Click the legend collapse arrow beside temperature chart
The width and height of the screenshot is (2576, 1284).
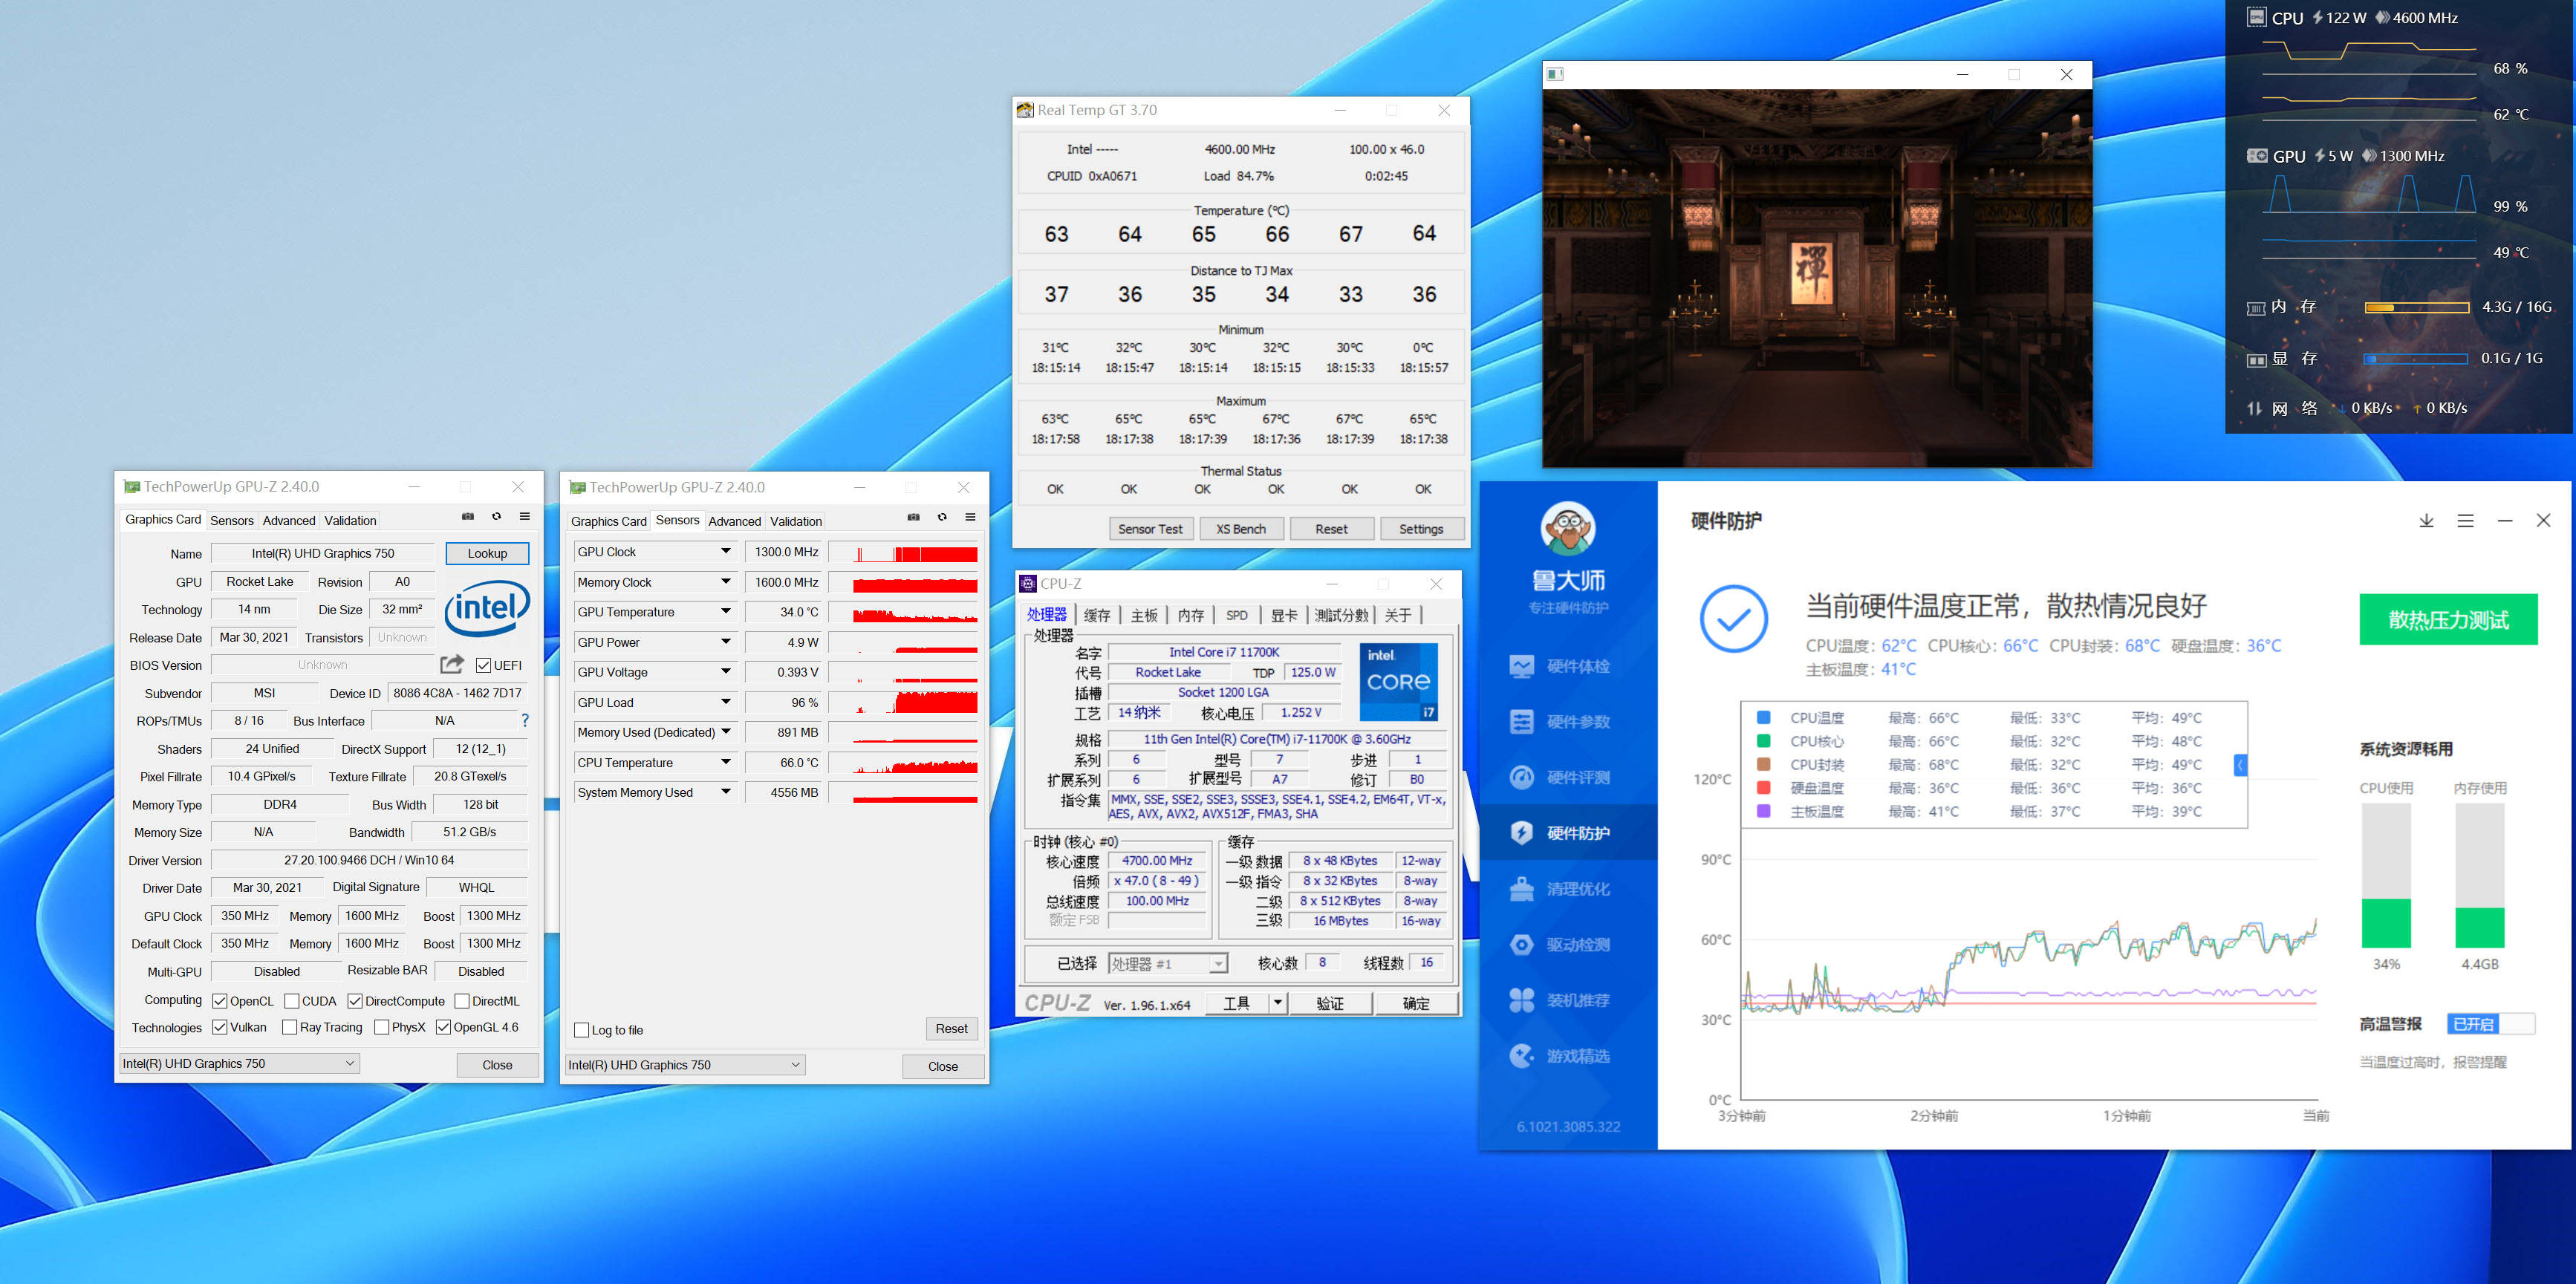pos(2240,765)
